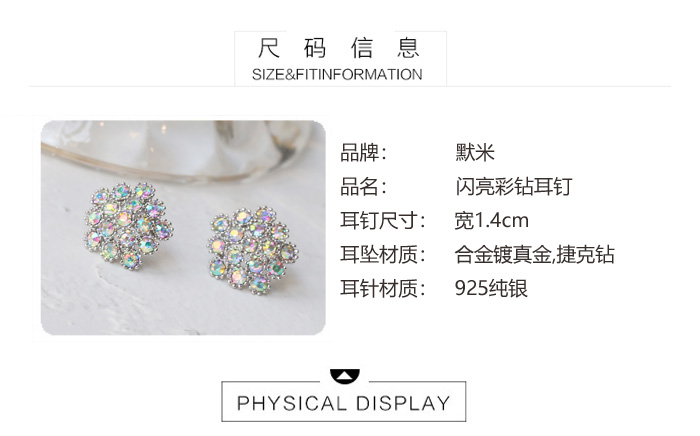
Task: Click the 925纯银 value text
Action: click(x=491, y=288)
